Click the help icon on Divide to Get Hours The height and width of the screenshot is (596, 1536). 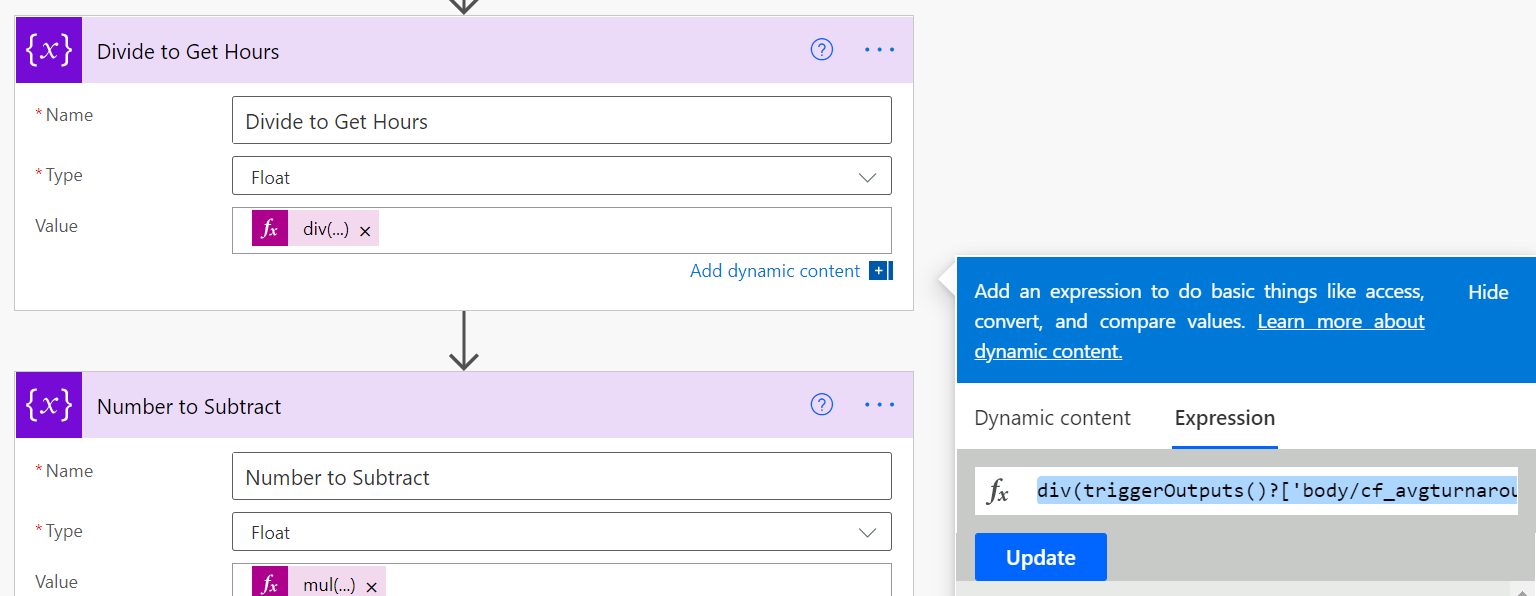(822, 50)
